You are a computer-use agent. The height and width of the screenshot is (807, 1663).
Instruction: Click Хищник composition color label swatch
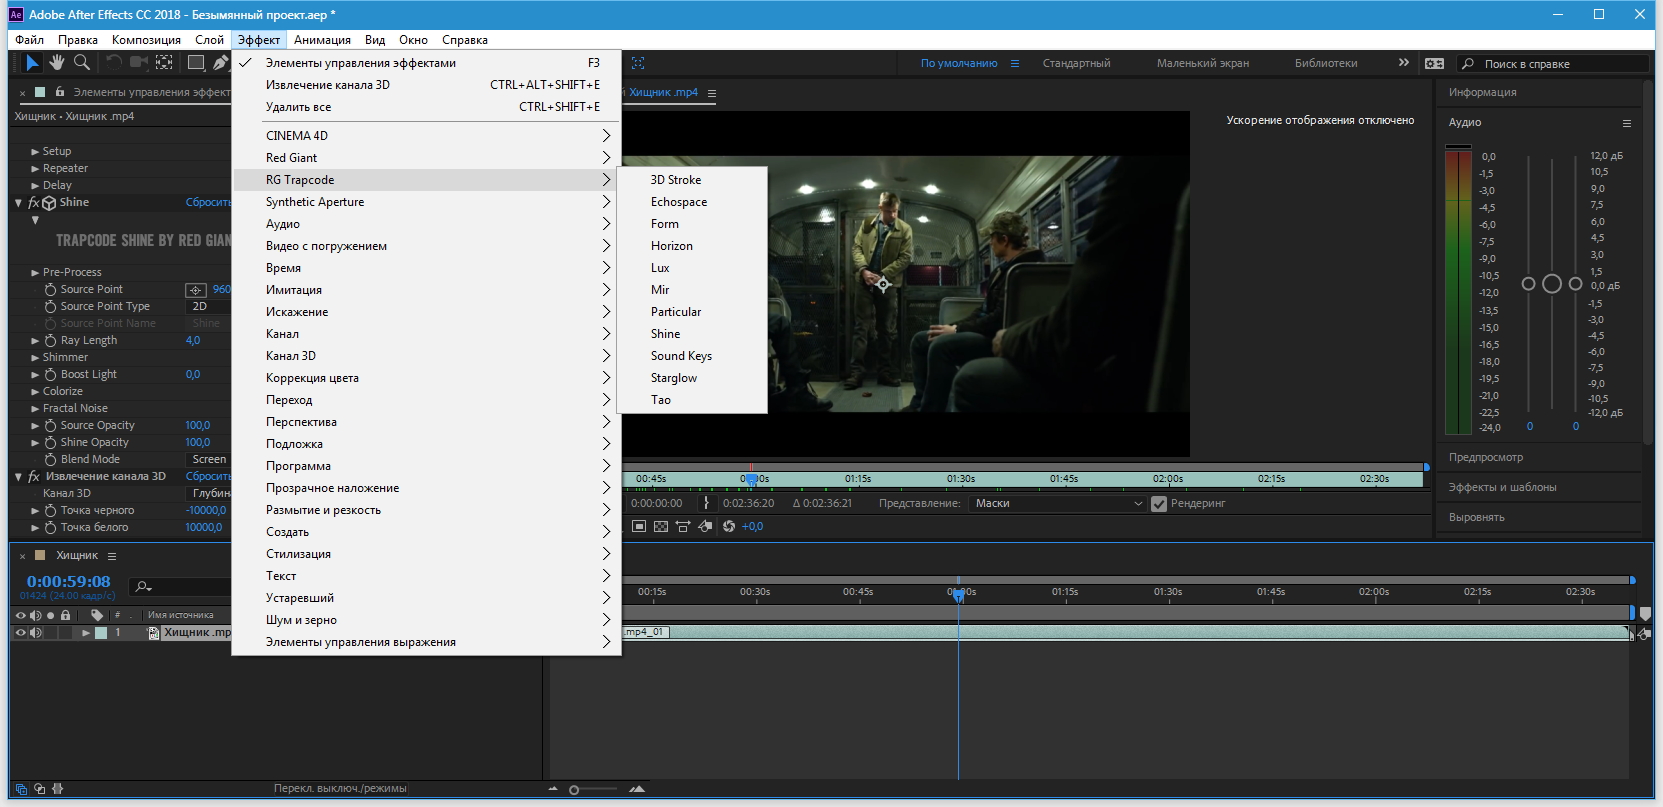click(x=40, y=556)
